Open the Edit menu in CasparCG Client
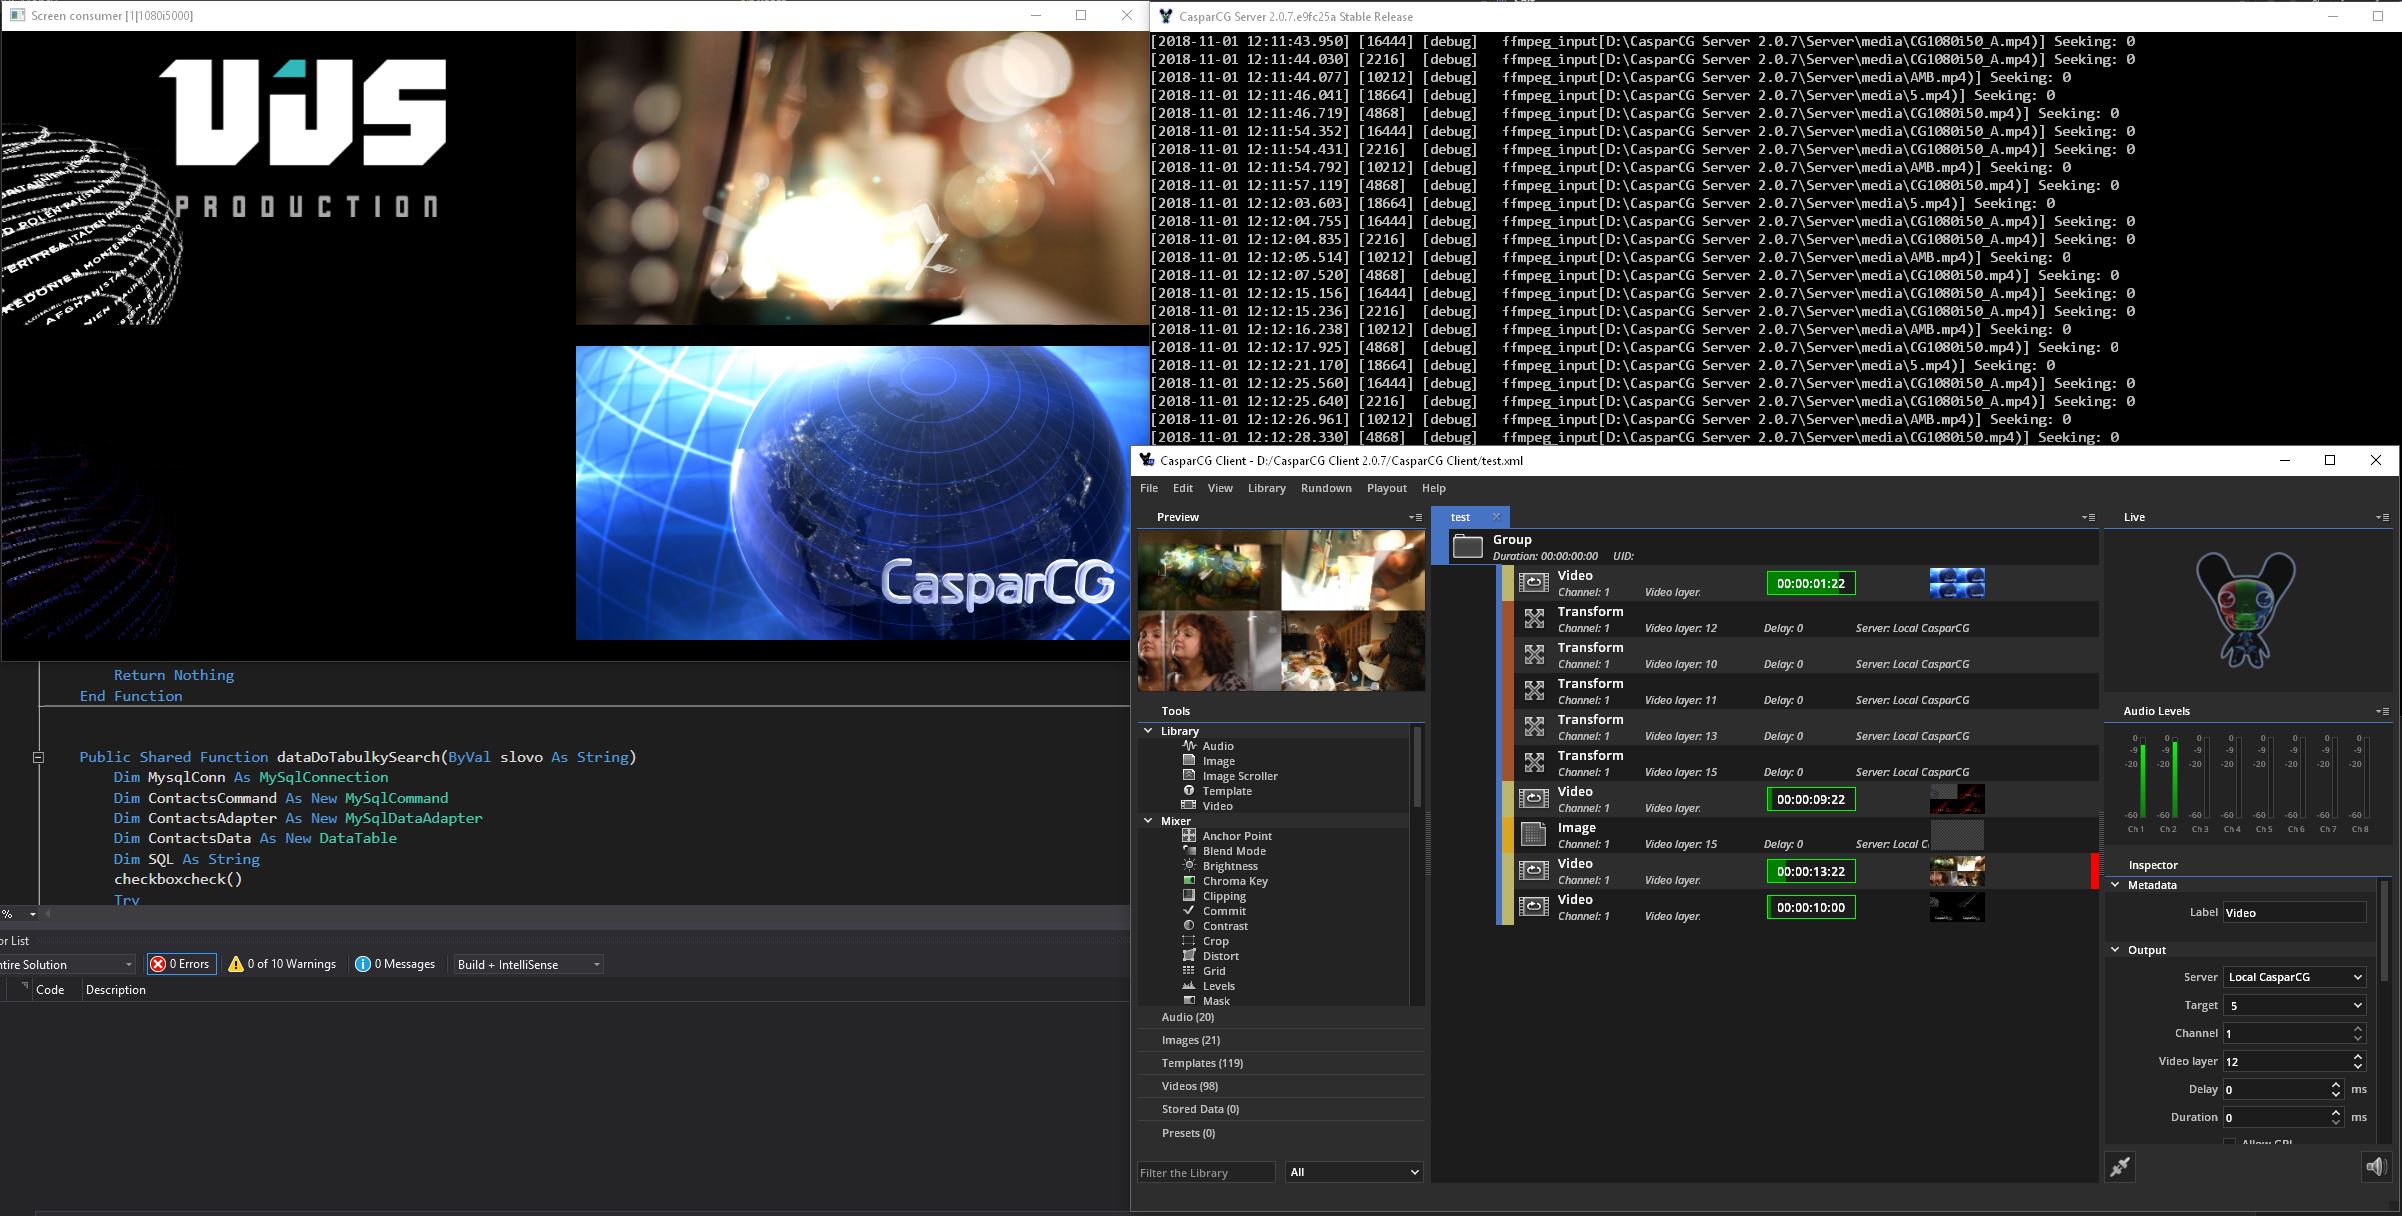This screenshot has width=2402, height=1216. point(1183,488)
